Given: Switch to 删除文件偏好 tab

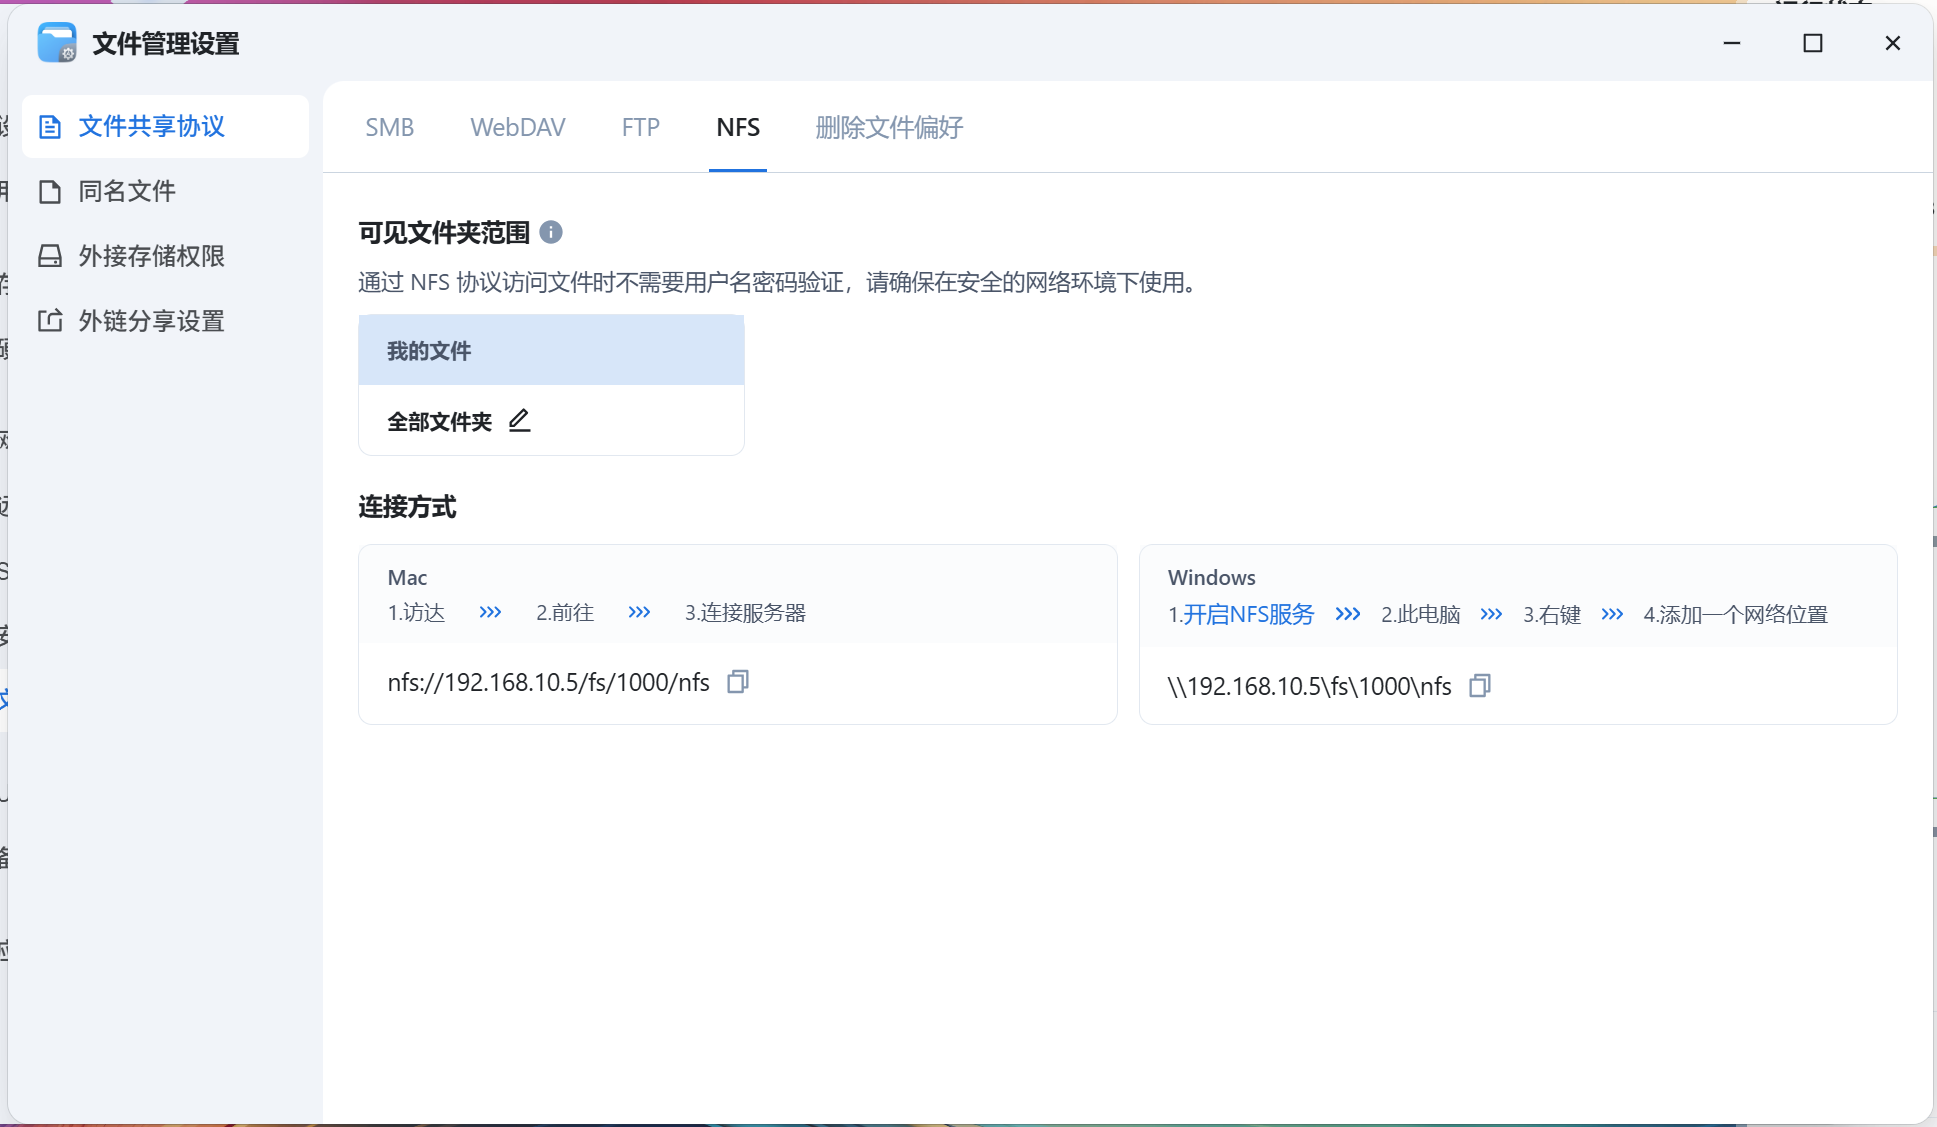Looking at the screenshot, I should (x=889, y=128).
